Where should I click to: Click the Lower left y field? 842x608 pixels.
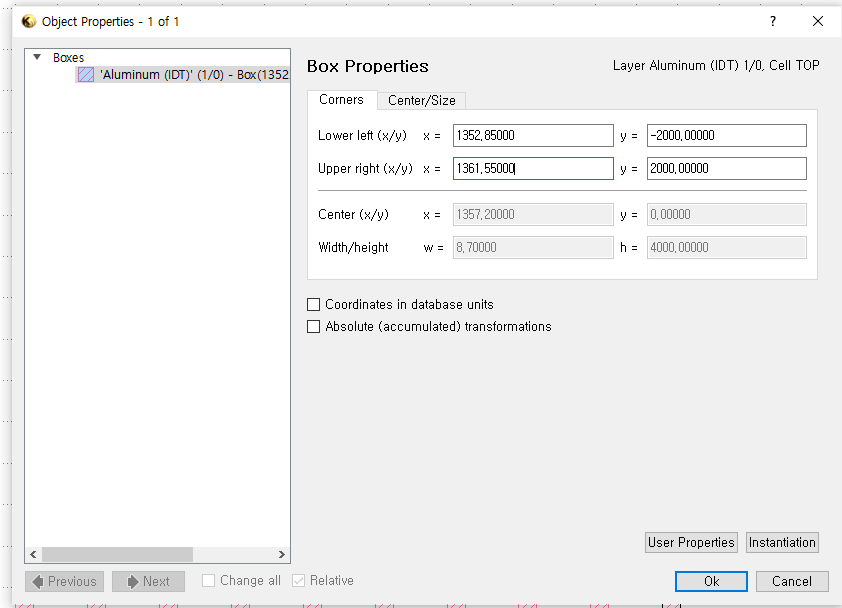727,135
